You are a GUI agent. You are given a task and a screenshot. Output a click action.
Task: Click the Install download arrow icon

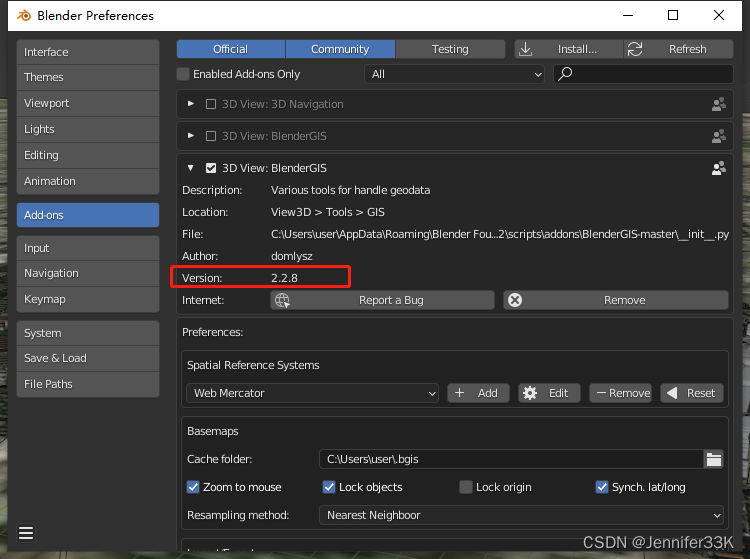(x=525, y=49)
